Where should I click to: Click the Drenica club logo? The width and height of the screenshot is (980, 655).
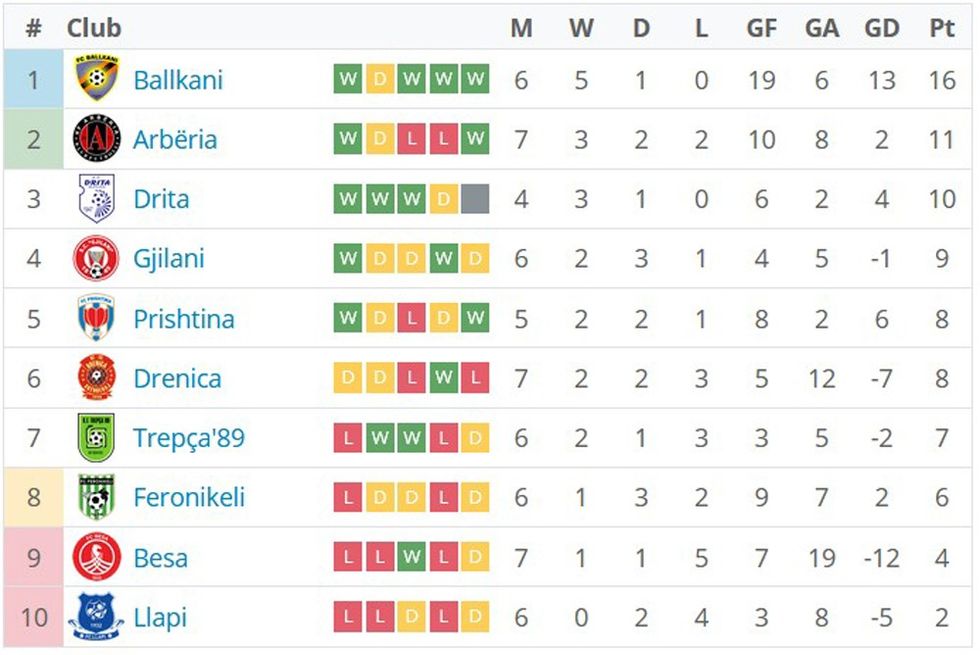[x=96, y=378]
